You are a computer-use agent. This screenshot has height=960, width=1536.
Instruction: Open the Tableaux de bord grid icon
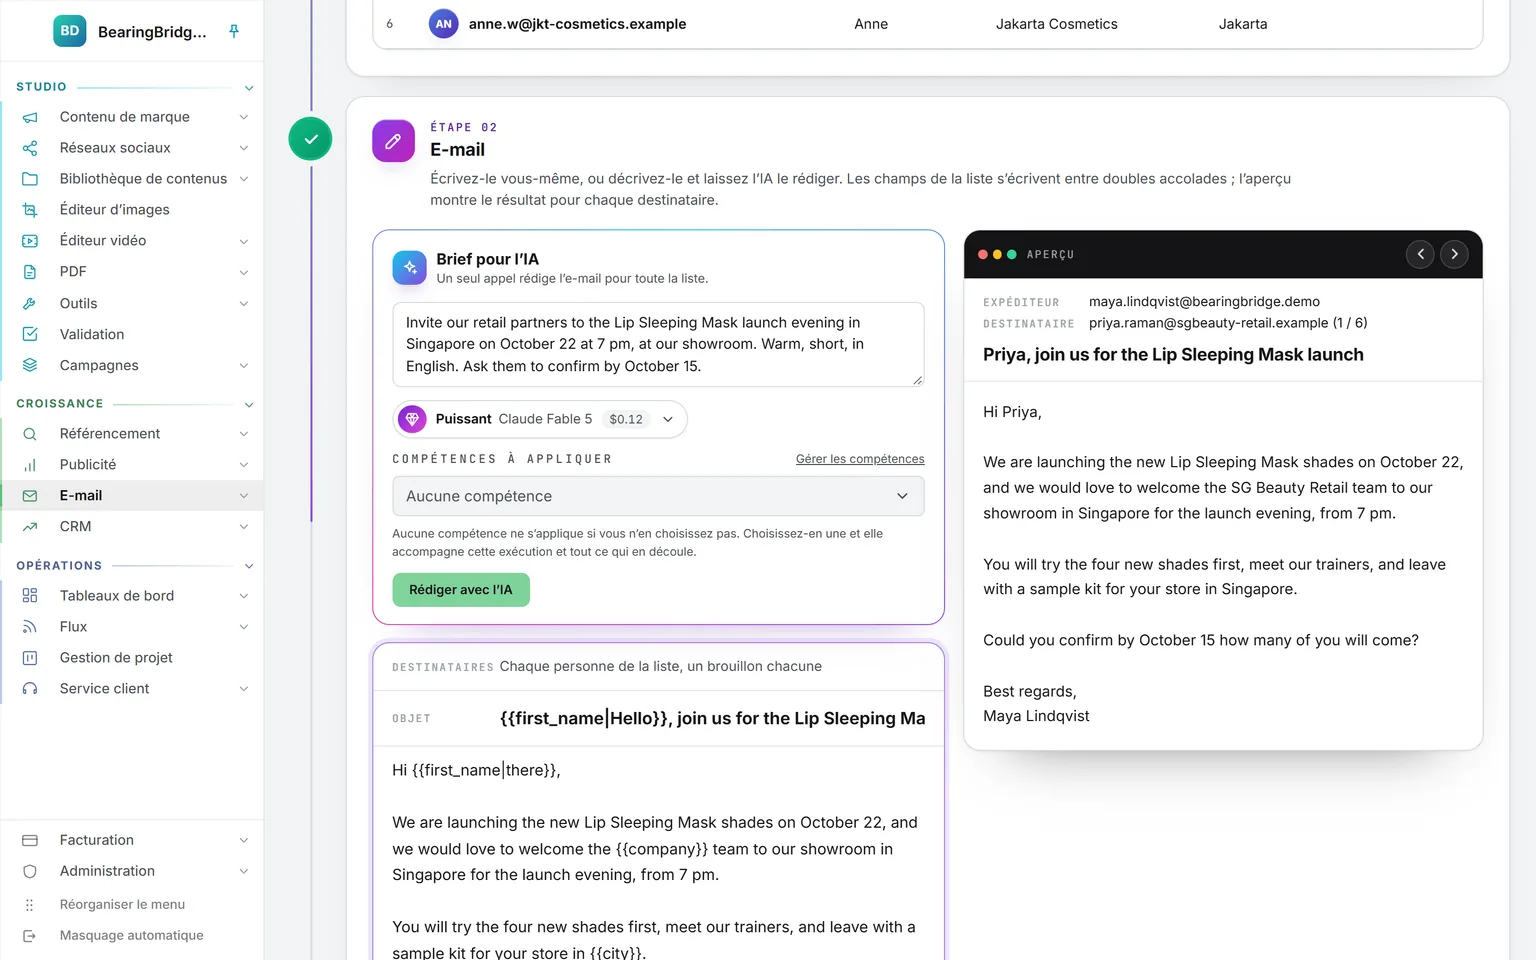[30, 596]
